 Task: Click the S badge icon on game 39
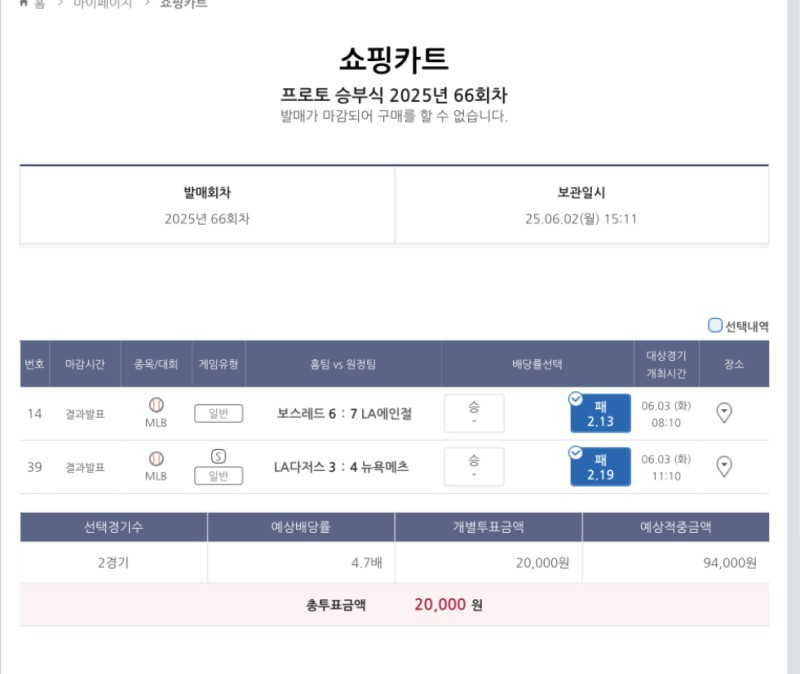tap(218, 456)
